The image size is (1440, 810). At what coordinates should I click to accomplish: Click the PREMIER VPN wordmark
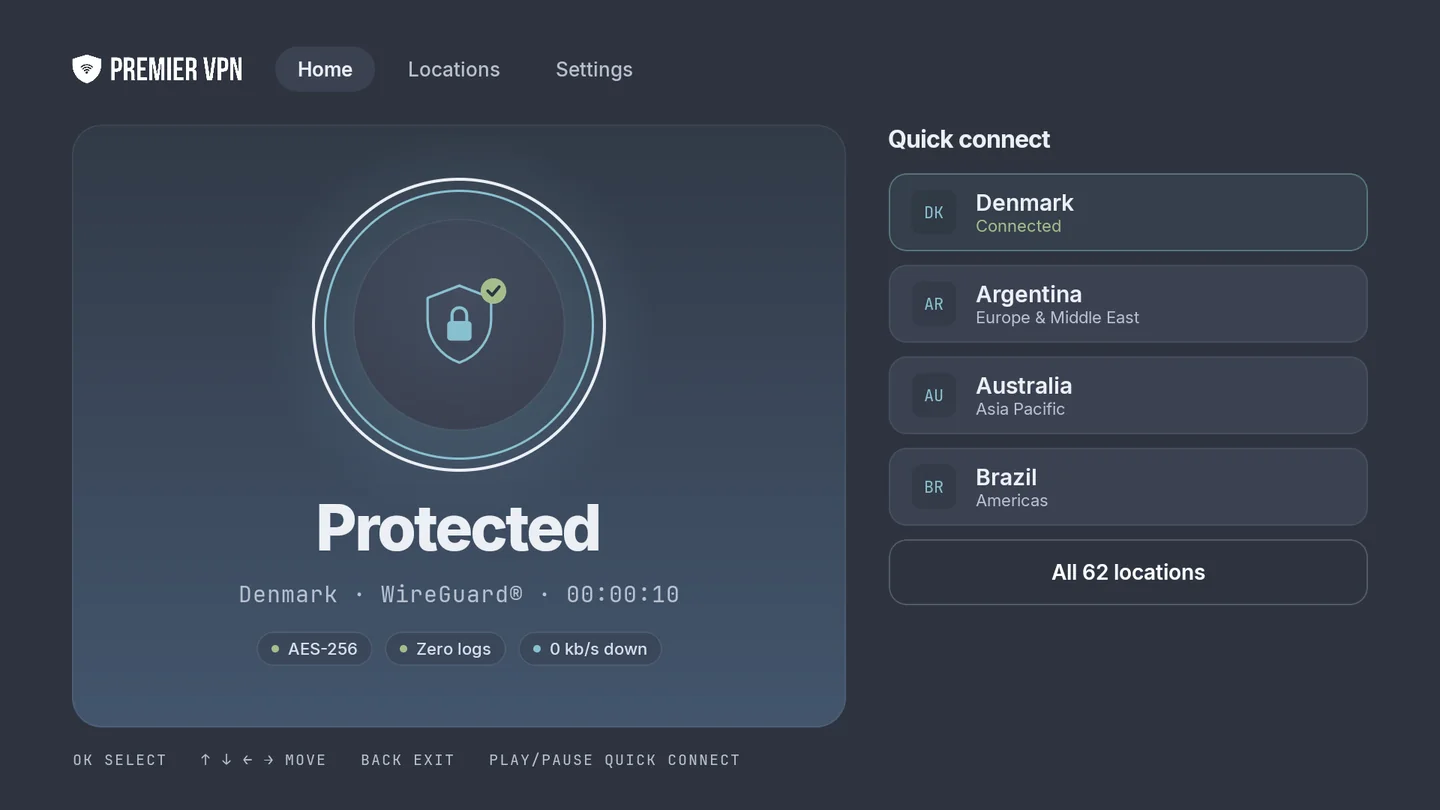tap(176, 69)
